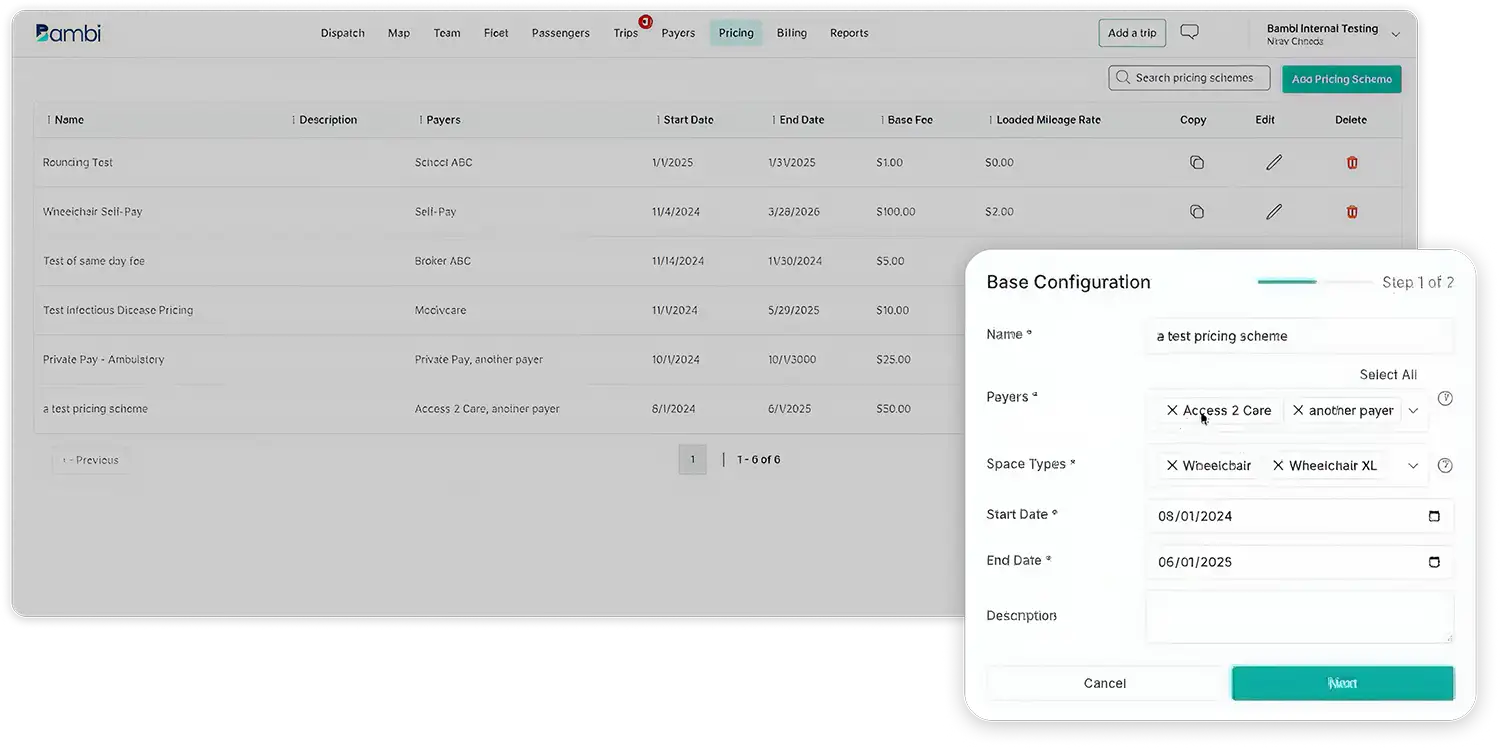This screenshot has width=1500, height=748.
Task: Copy the Rounding Test pricing scheme
Action: [1196, 162]
